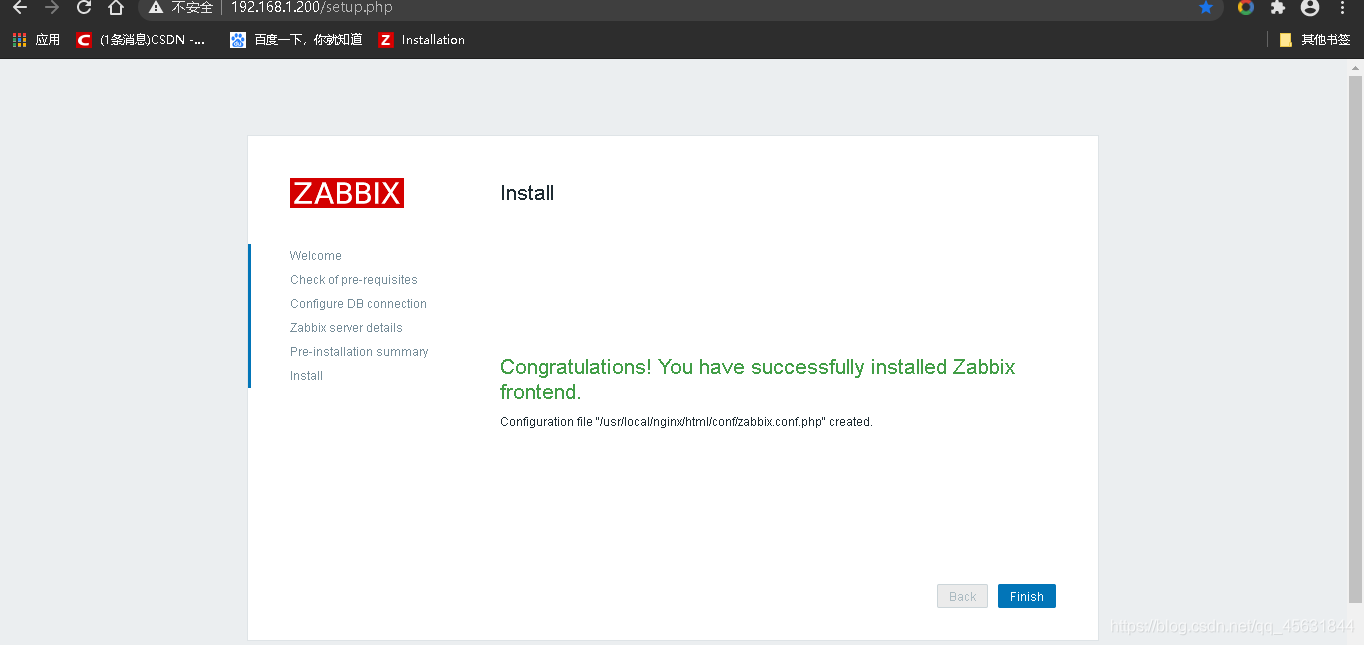The image size is (1364, 645).
Task: Open the user profile avatar icon
Action: tap(1310, 8)
